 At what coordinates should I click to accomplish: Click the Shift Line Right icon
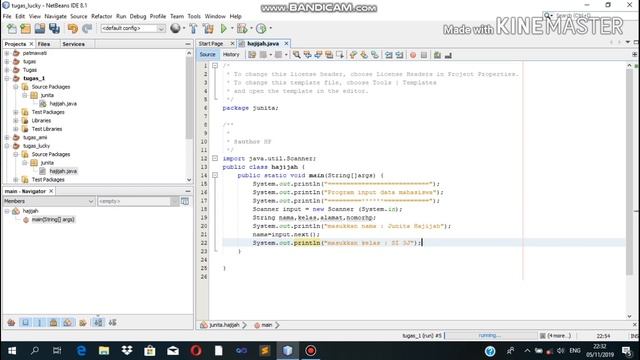click(400, 55)
